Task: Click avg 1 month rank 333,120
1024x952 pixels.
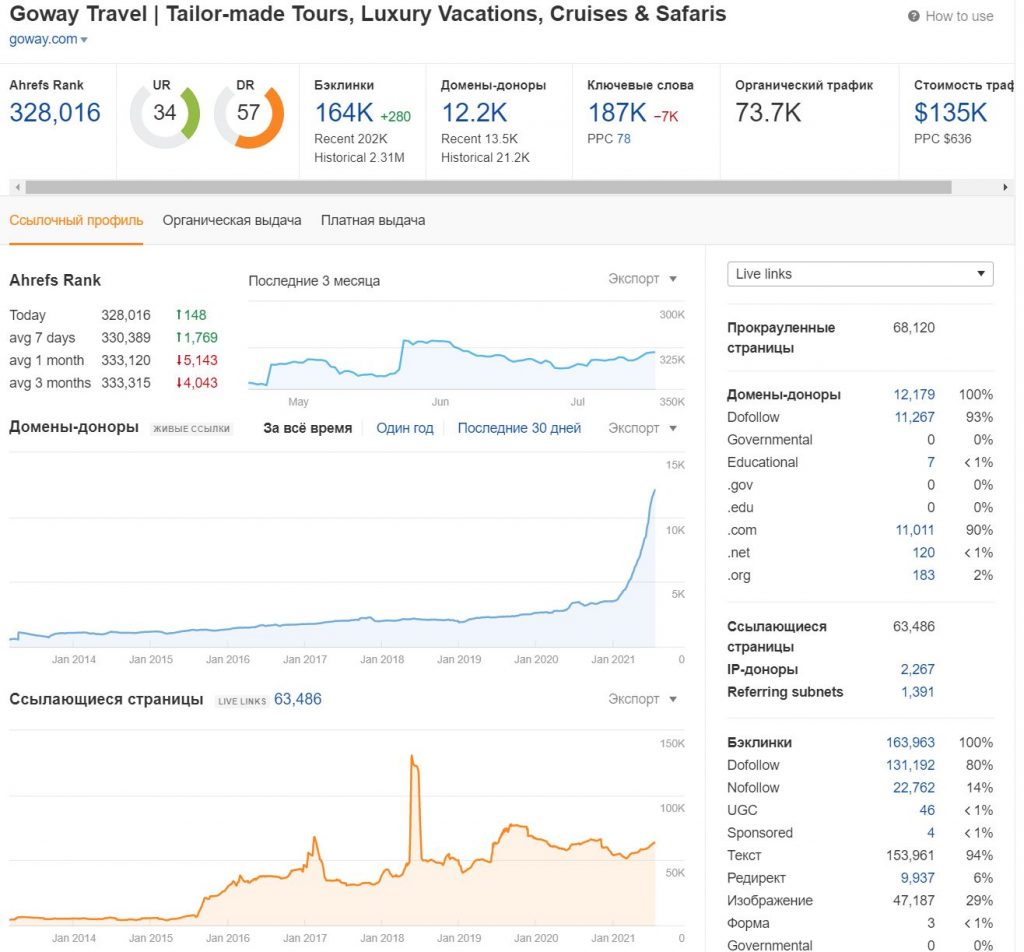Action: coord(125,360)
